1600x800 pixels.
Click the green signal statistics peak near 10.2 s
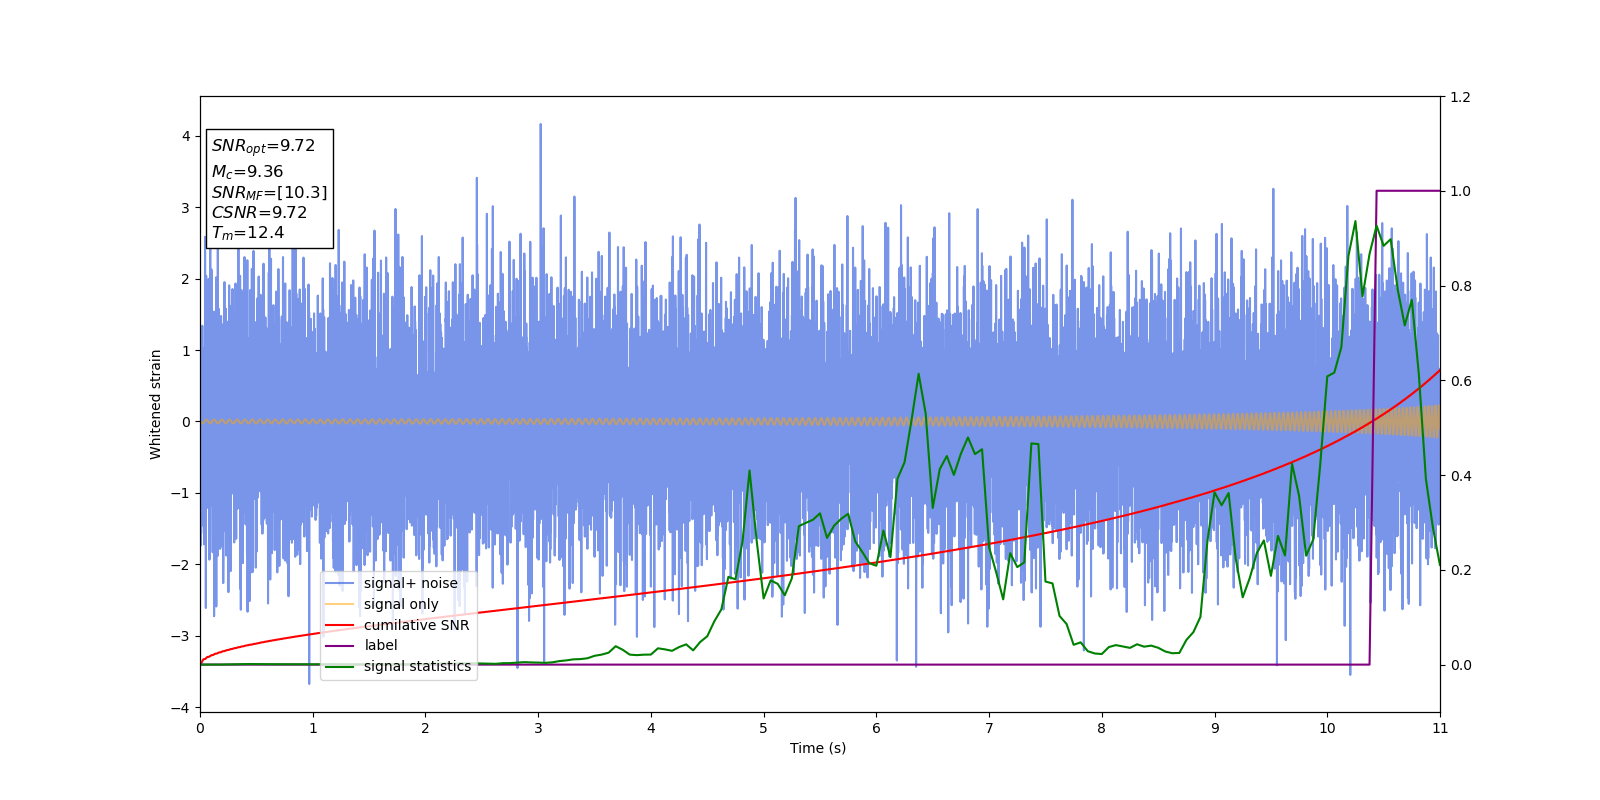click(1355, 222)
